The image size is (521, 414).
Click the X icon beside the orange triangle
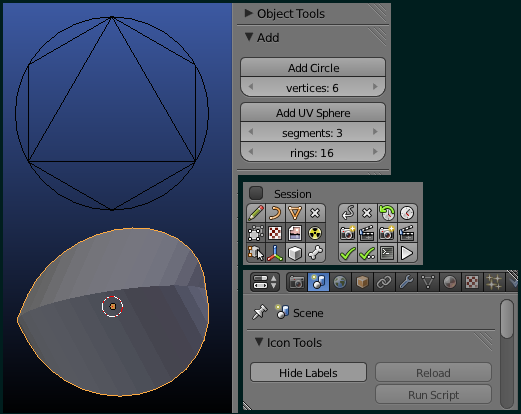(315, 213)
